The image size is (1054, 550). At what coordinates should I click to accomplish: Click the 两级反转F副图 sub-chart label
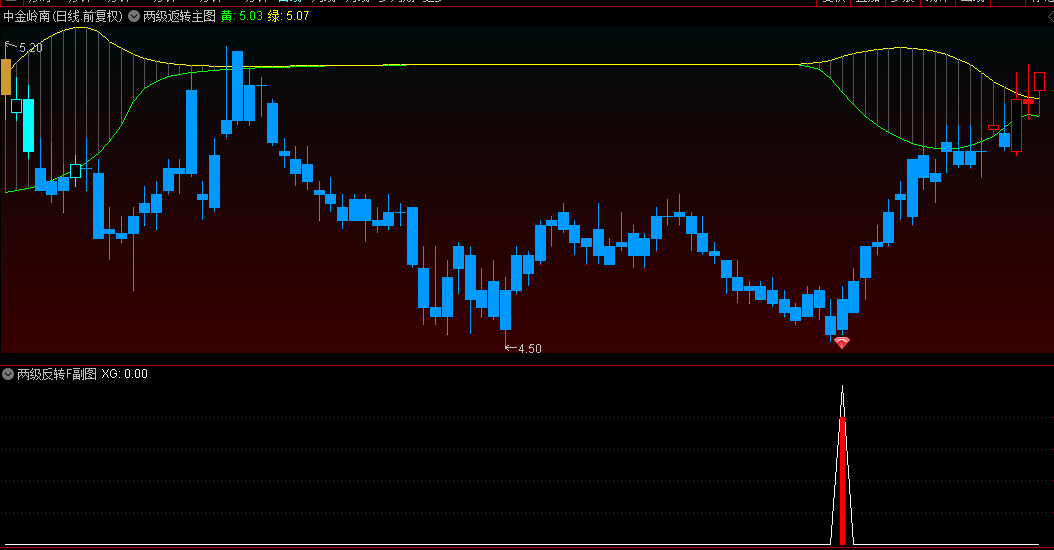(57, 374)
